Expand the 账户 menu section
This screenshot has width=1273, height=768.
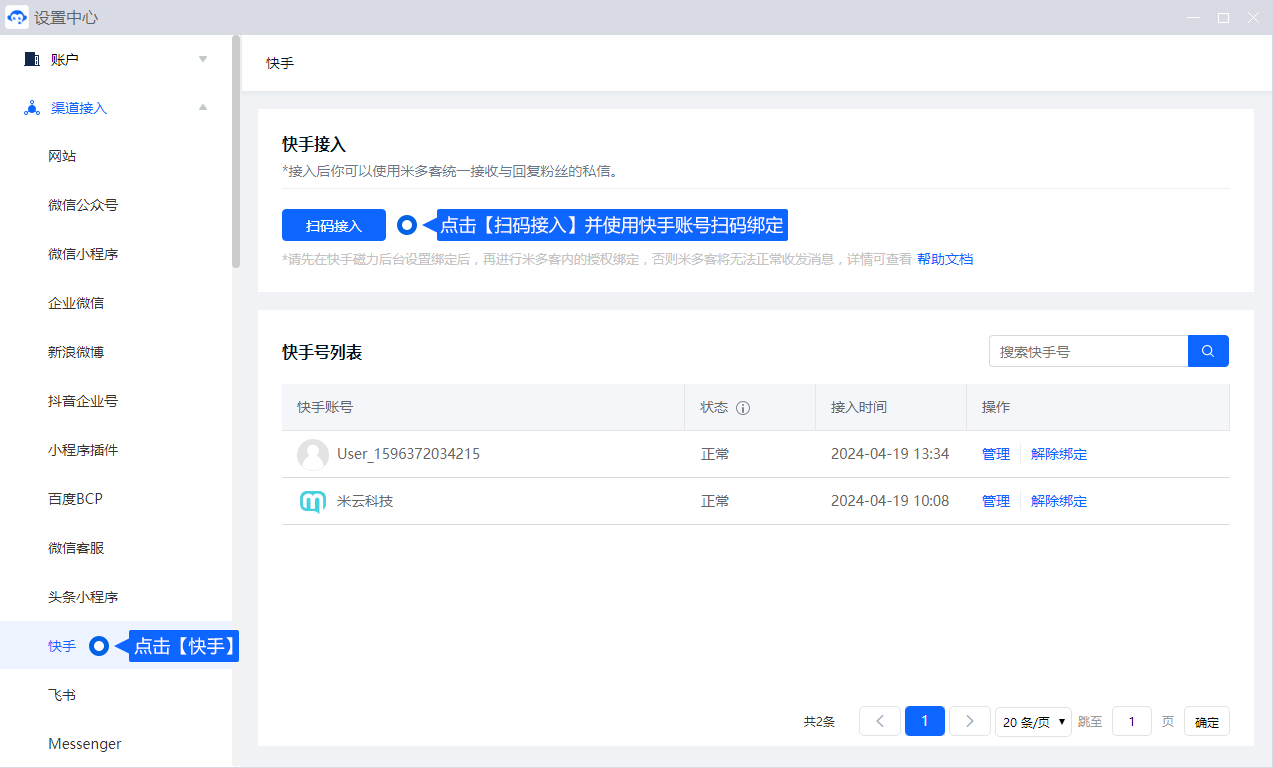tap(203, 59)
